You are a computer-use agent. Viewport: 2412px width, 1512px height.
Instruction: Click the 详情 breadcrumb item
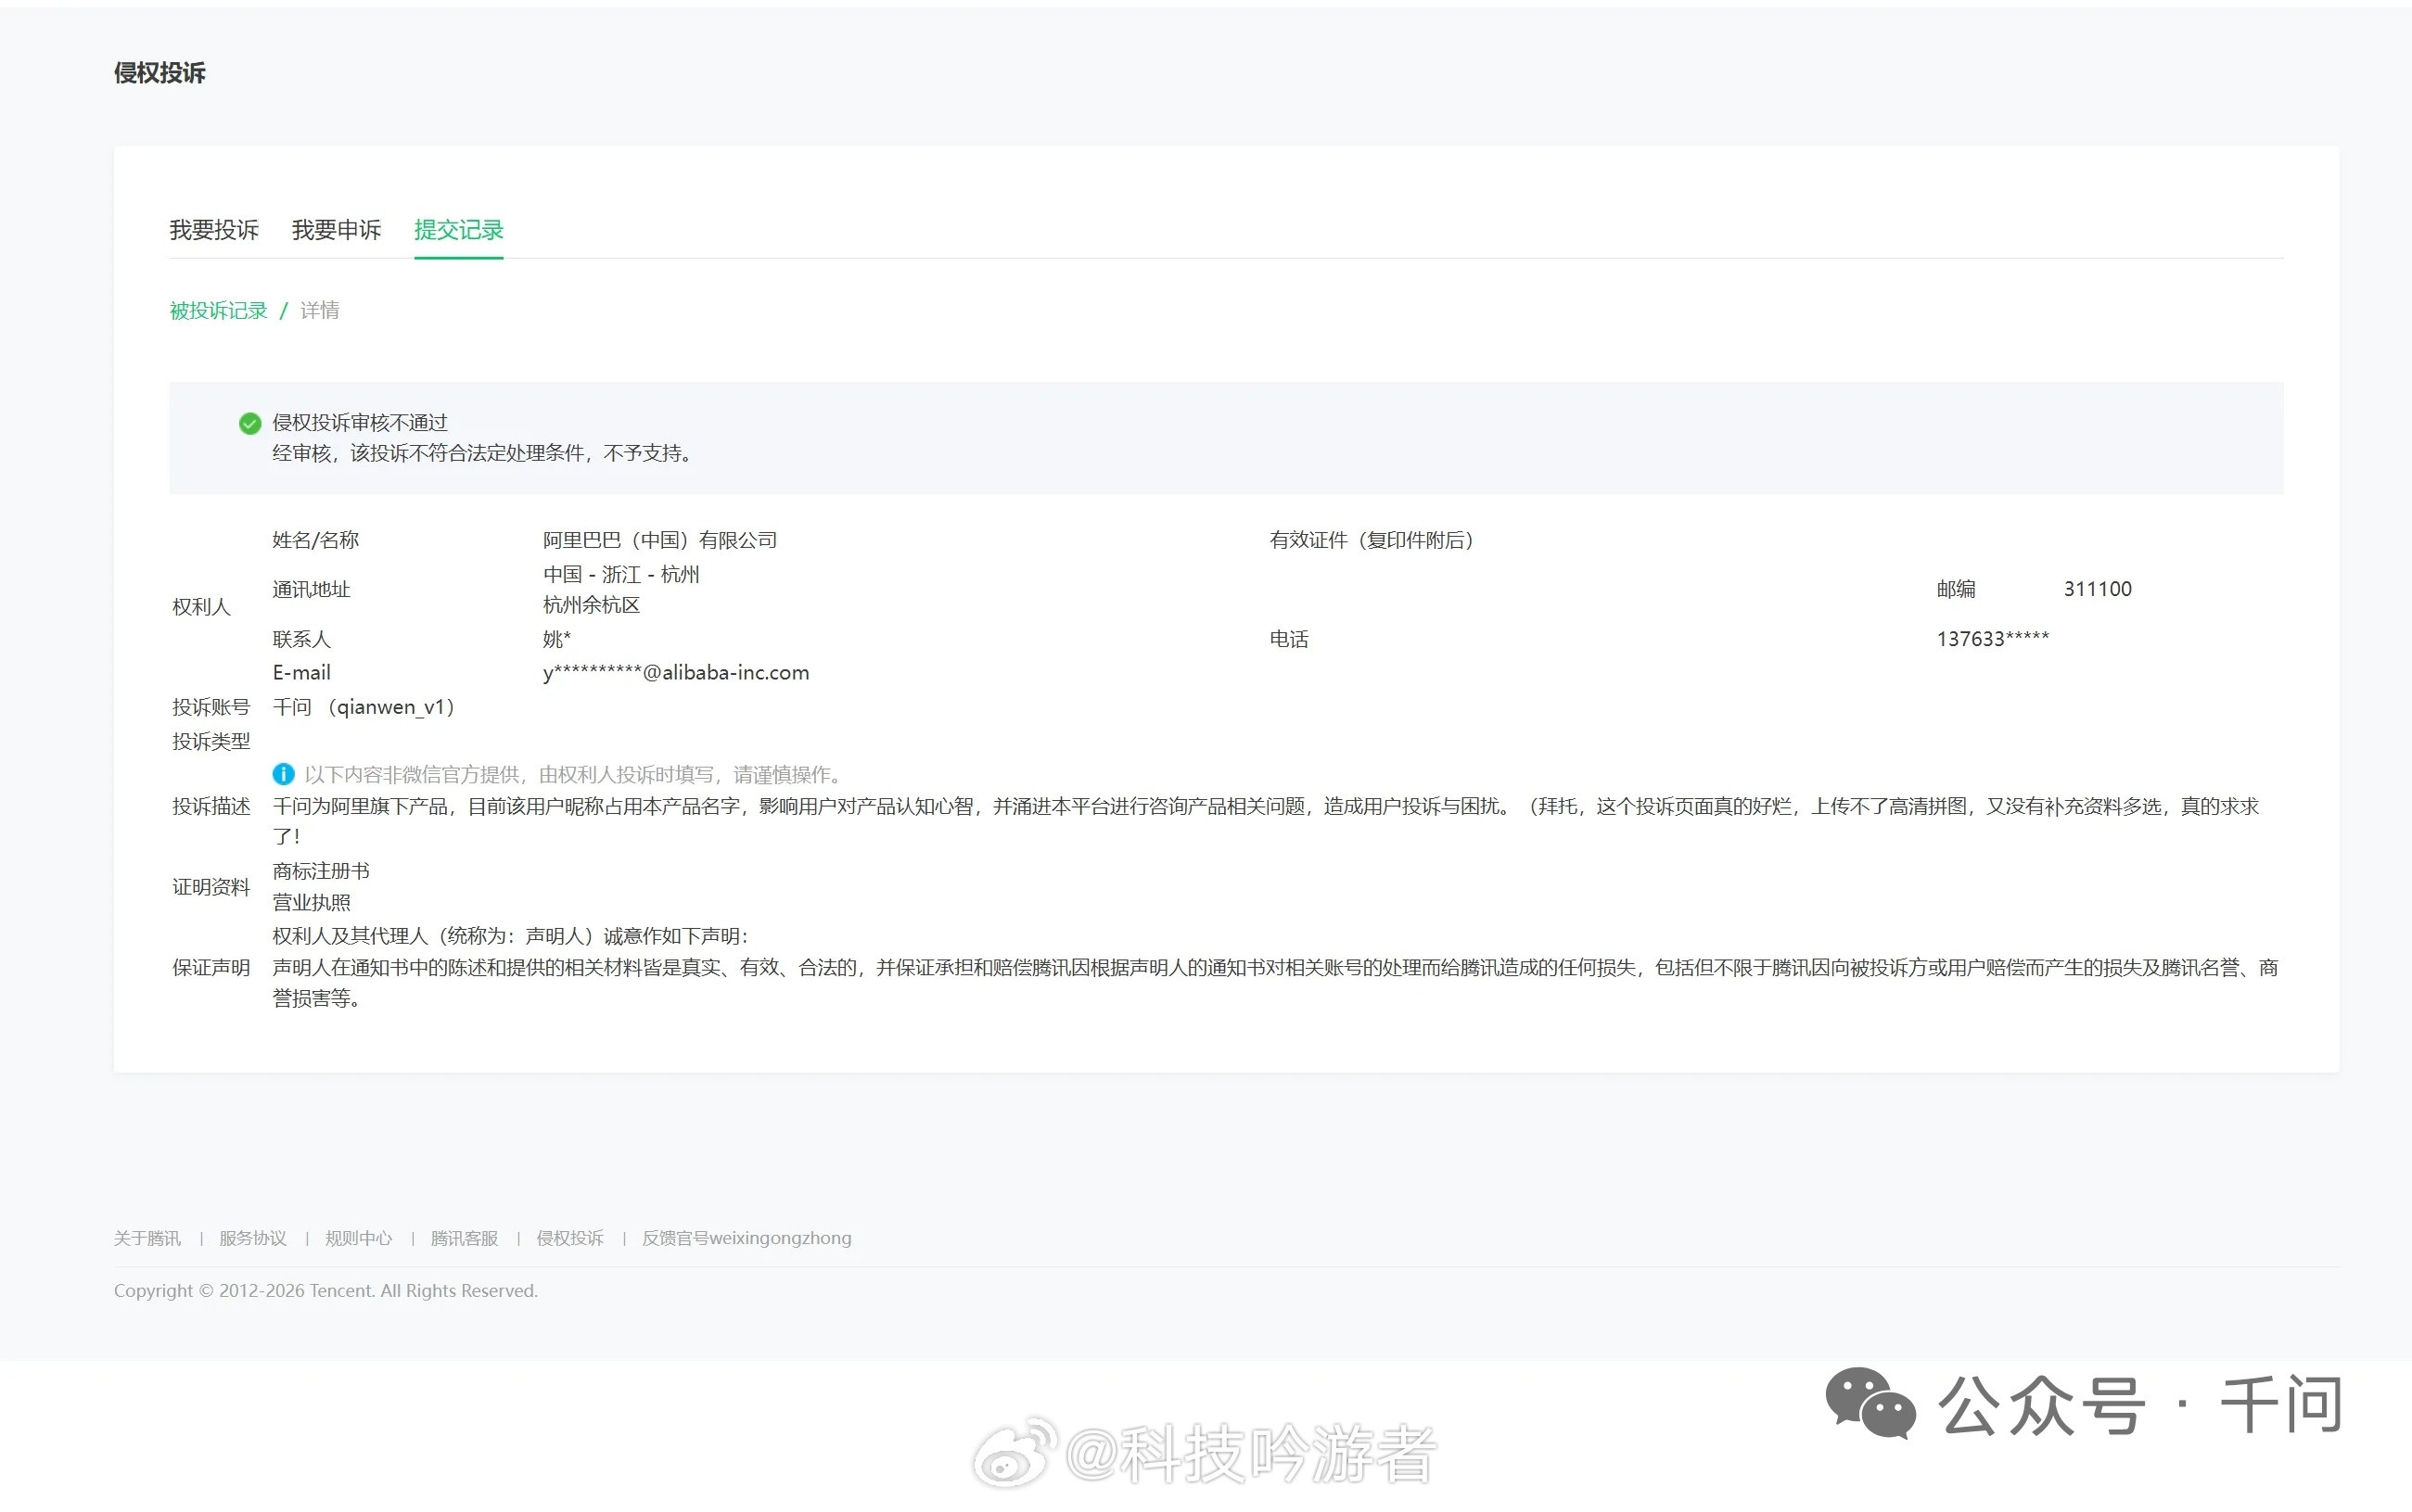pyautogui.click(x=319, y=310)
